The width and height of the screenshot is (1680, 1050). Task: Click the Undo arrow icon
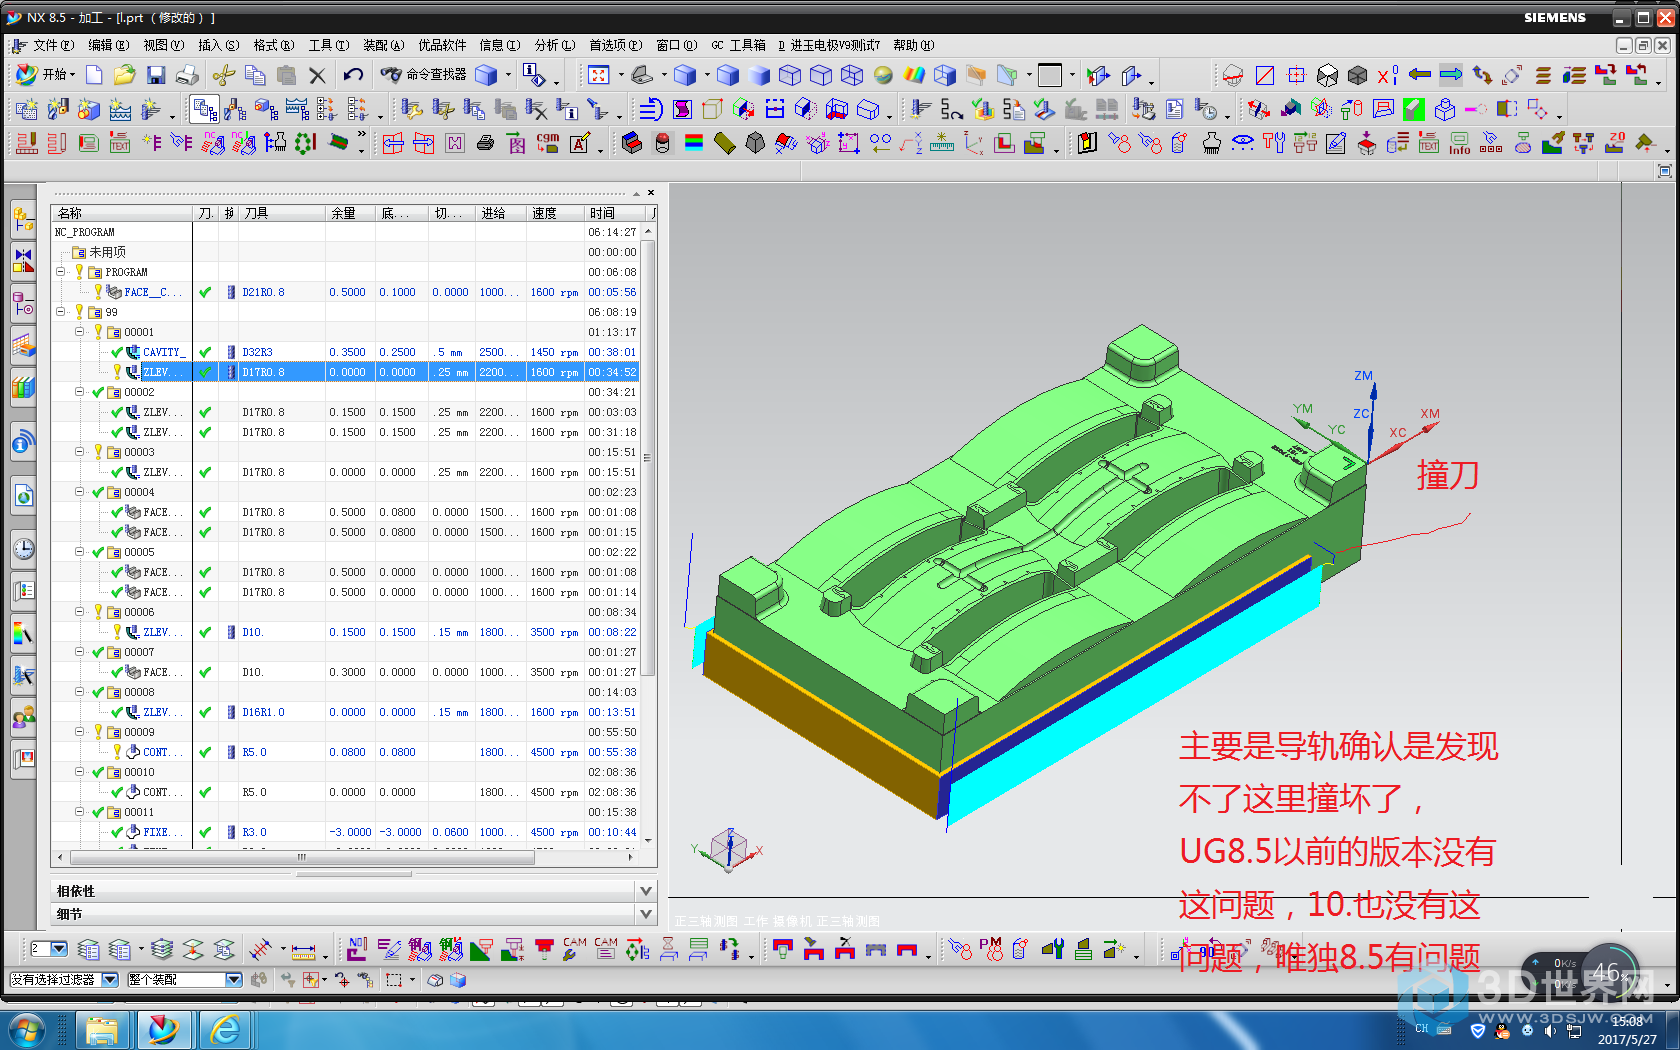tap(353, 75)
